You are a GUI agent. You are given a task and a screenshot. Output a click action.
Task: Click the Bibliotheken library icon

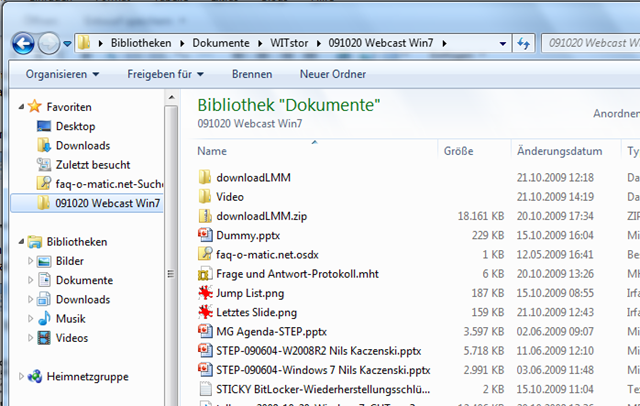(x=35, y=242)
